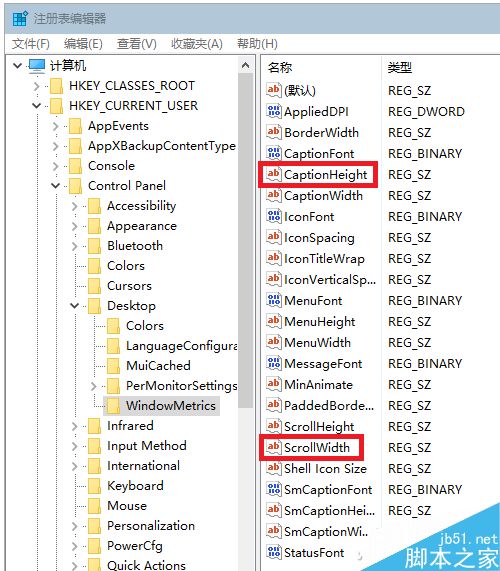The height and width of the screenshot is (571, 500).
Task: Click the Registry Editor app icon in title bar
Action: [20, 18]
